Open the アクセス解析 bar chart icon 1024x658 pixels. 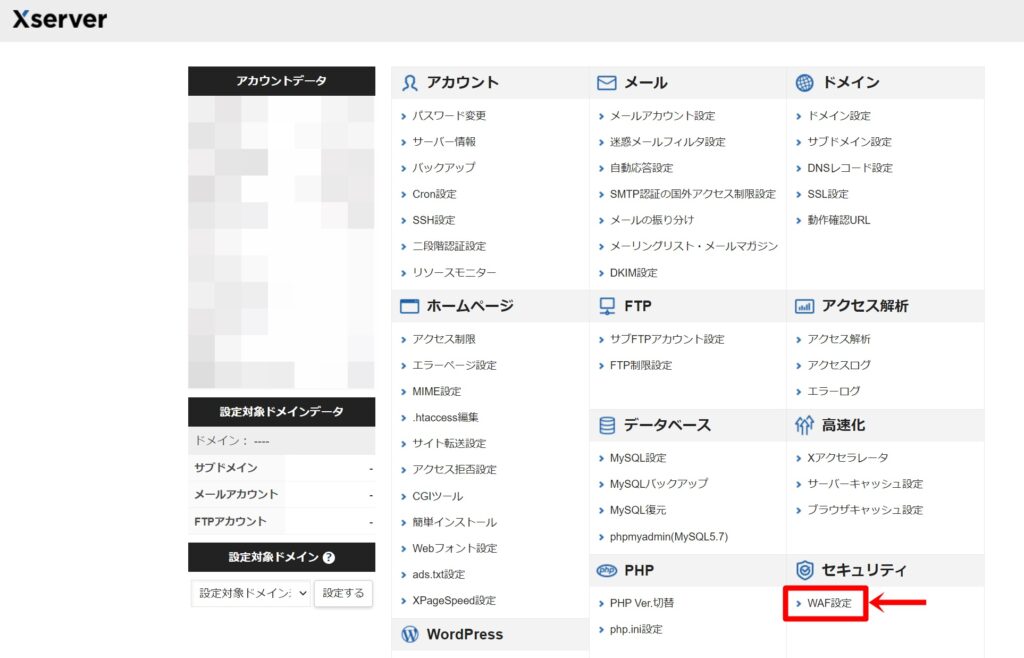click(x=805, y=306)
